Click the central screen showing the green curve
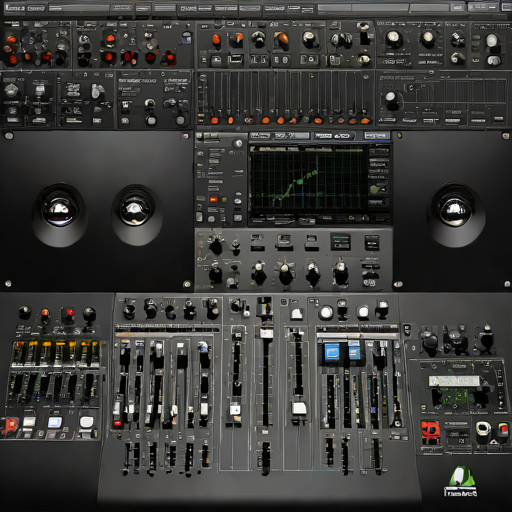Screen dimensions: 512x512 coord(308,181)
